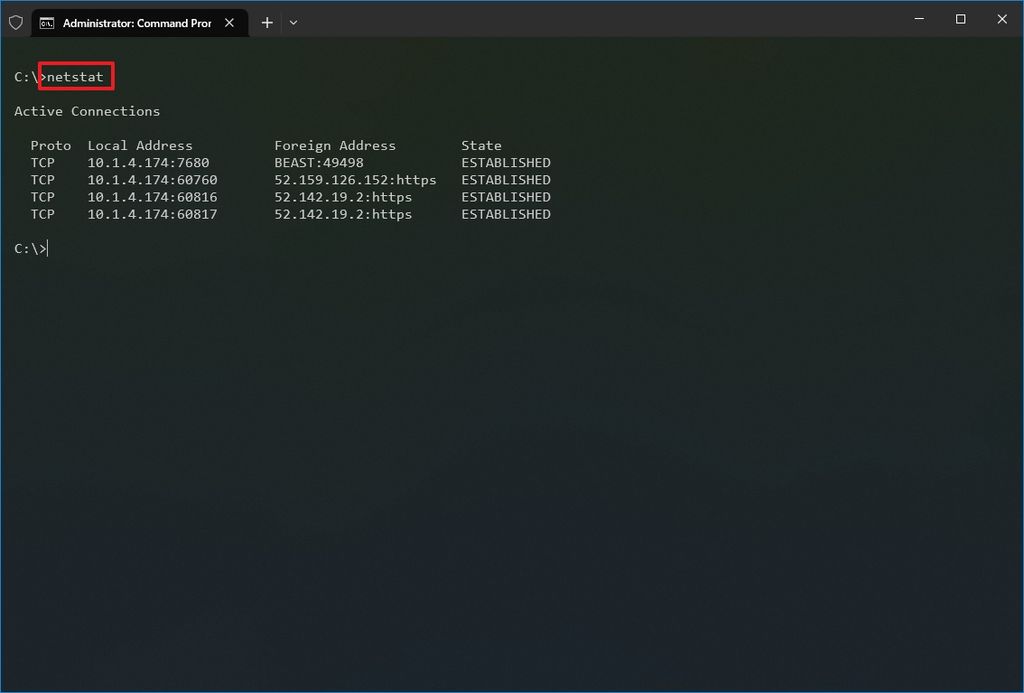1024x693 pixels.
Task: Click ESTABLISHED state in BEAST:49498 row
Action: (506, 163)
